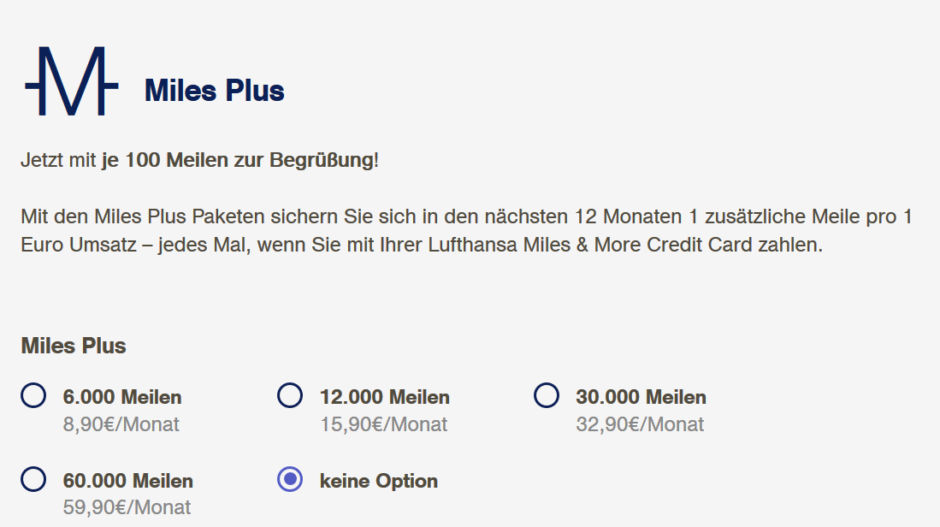Click the '30.000 Meilen' label text

click(x=640, y=397)
